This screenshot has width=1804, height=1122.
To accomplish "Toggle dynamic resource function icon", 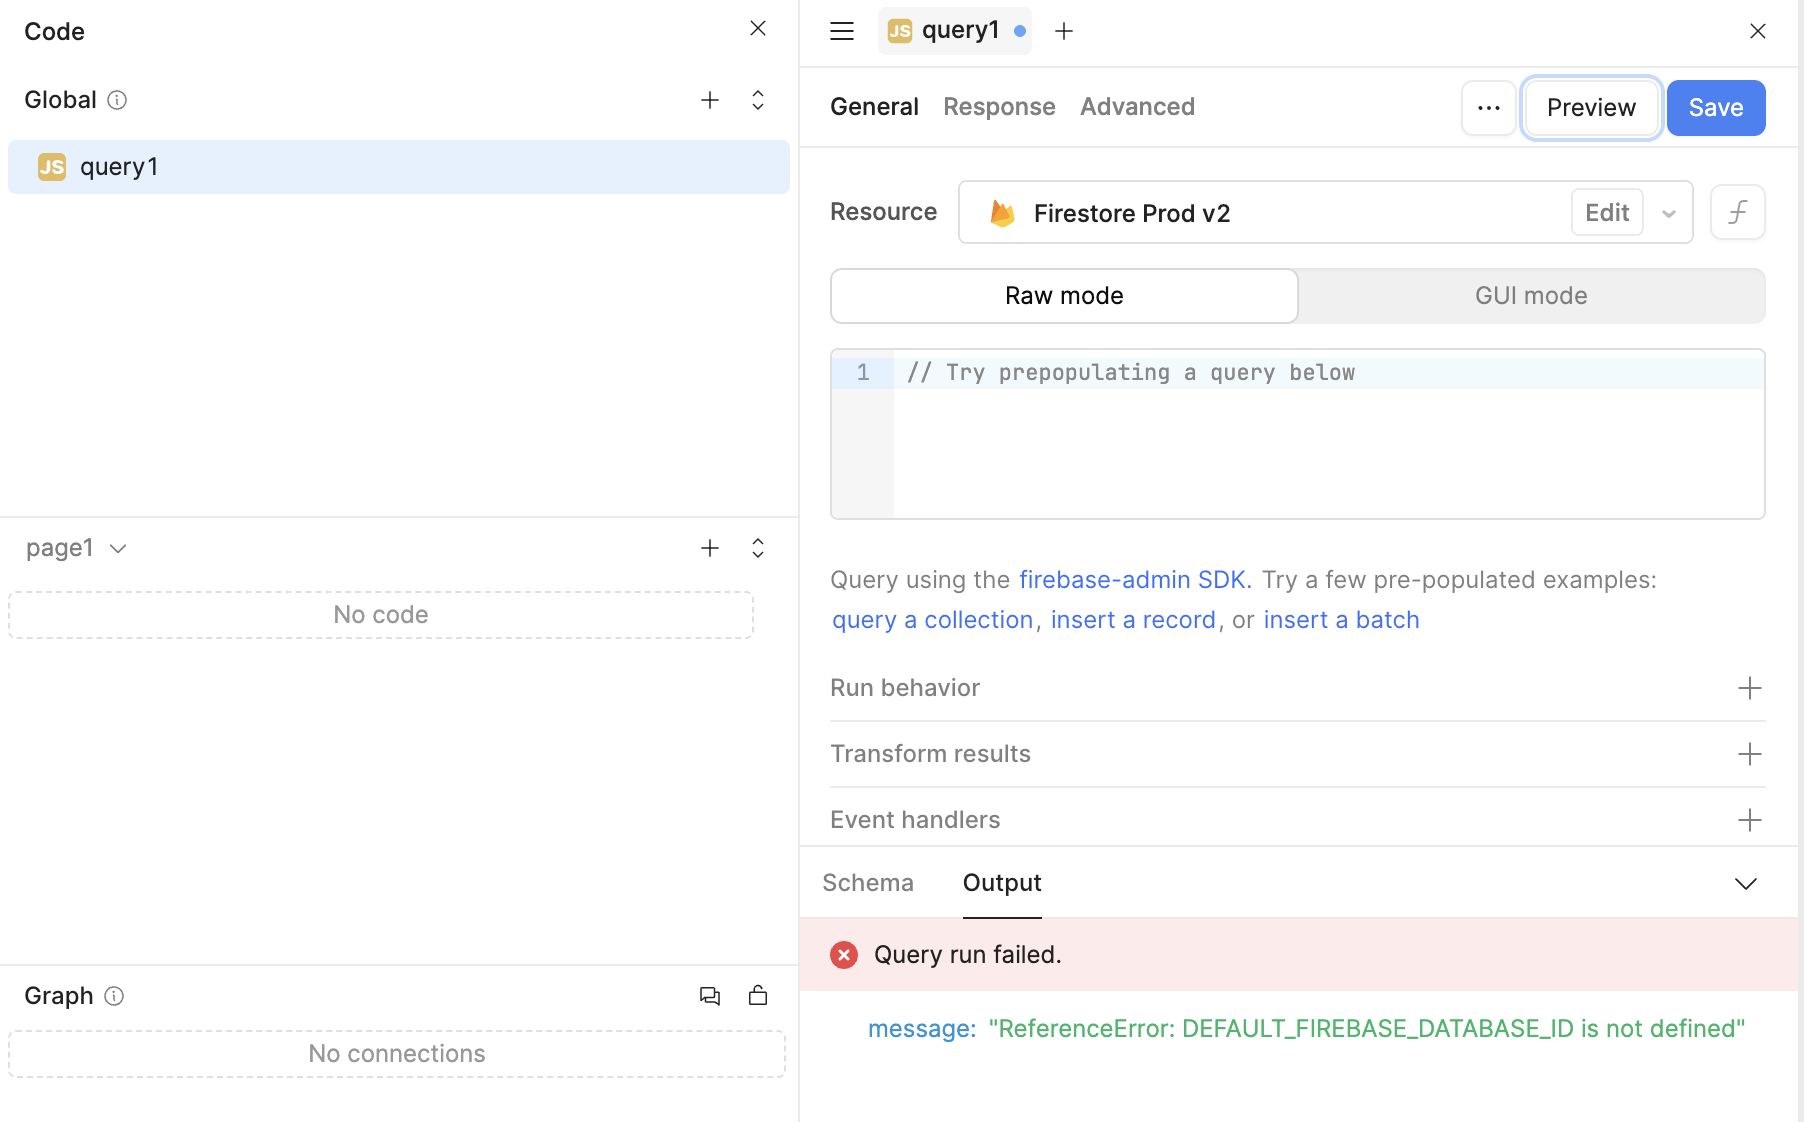I will click(1738, 212).
